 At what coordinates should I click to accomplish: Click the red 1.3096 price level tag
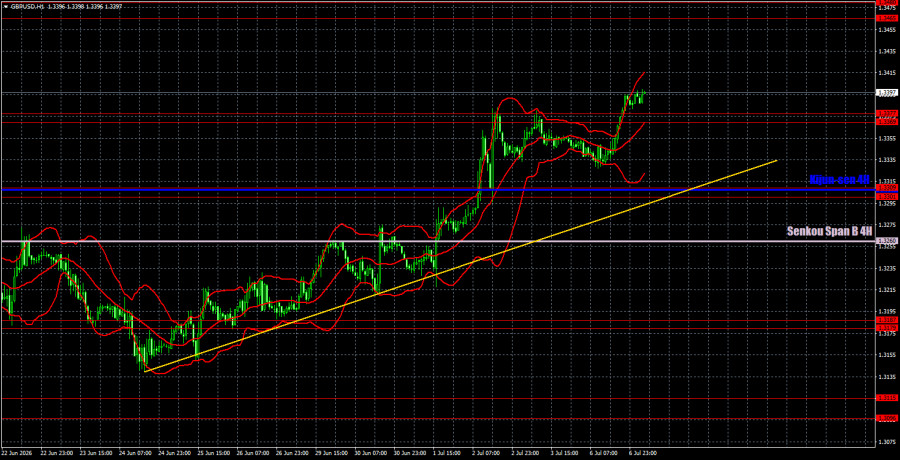[x=887, y=419]
